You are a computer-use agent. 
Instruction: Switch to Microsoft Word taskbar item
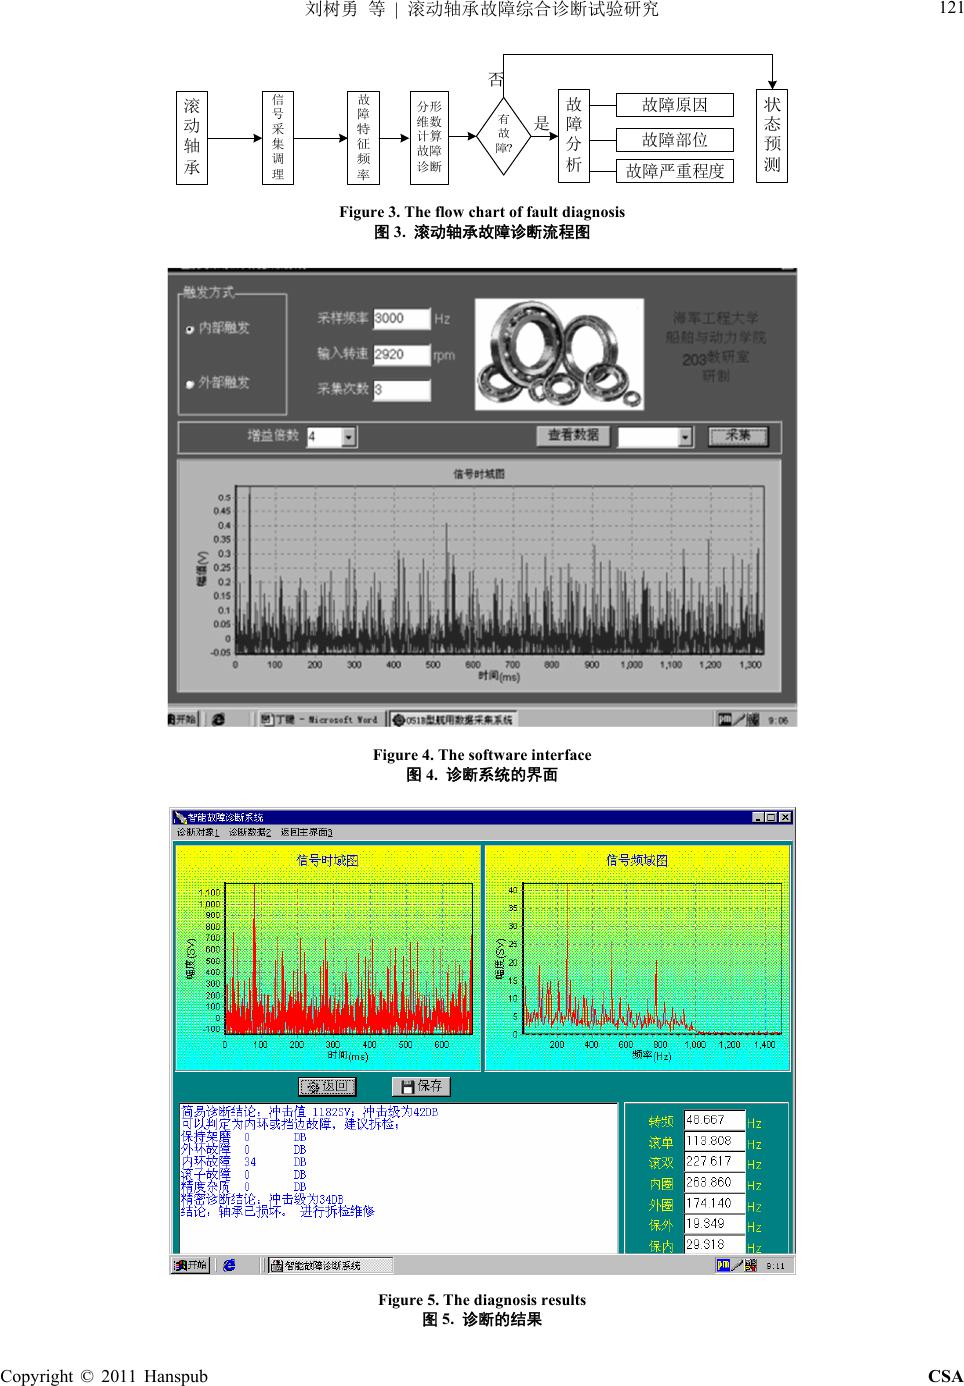click(x=320, y=719)
